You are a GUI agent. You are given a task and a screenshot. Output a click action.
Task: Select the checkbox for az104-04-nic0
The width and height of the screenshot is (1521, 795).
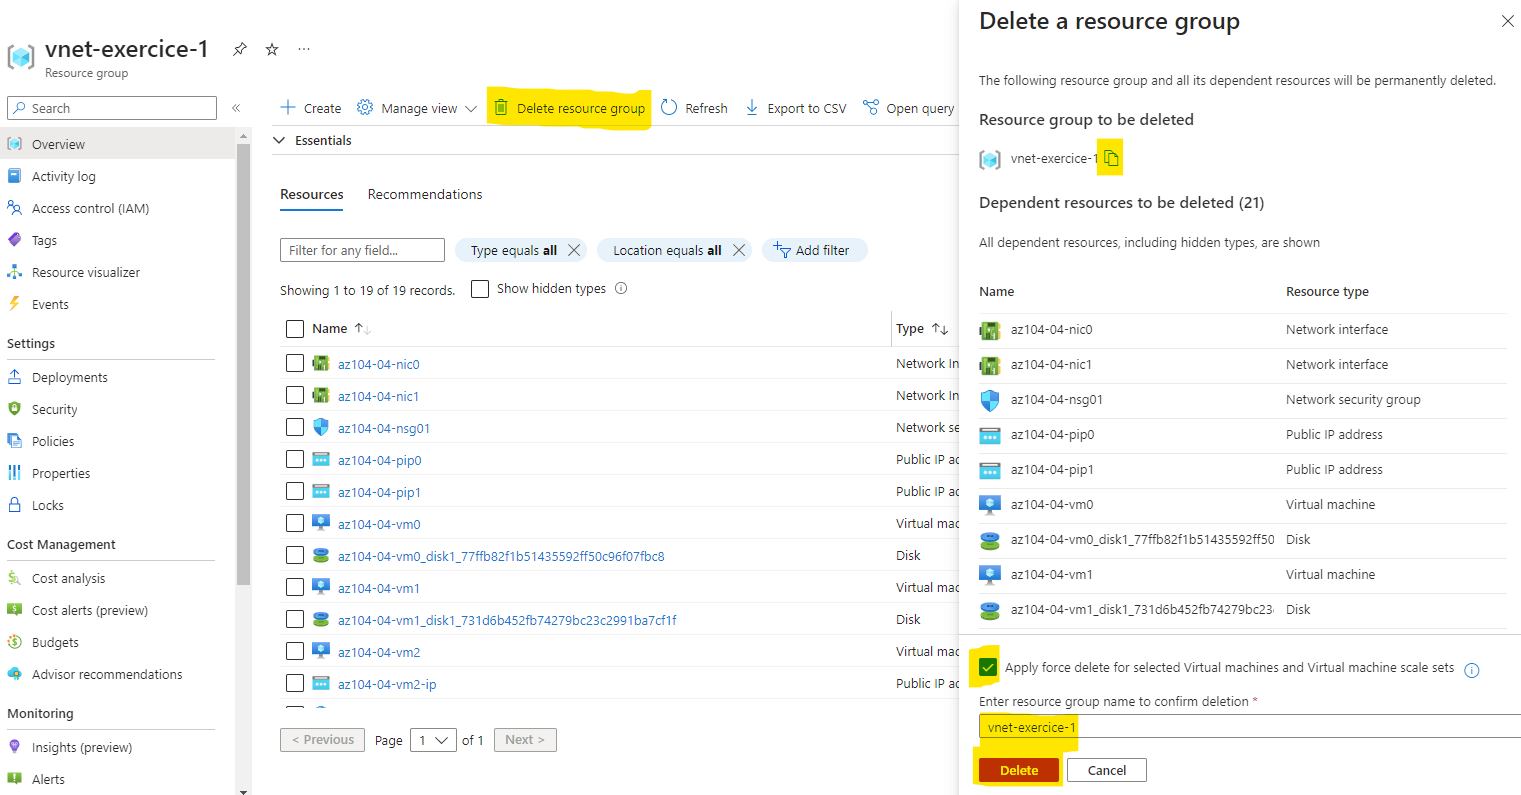click(295, 363)
